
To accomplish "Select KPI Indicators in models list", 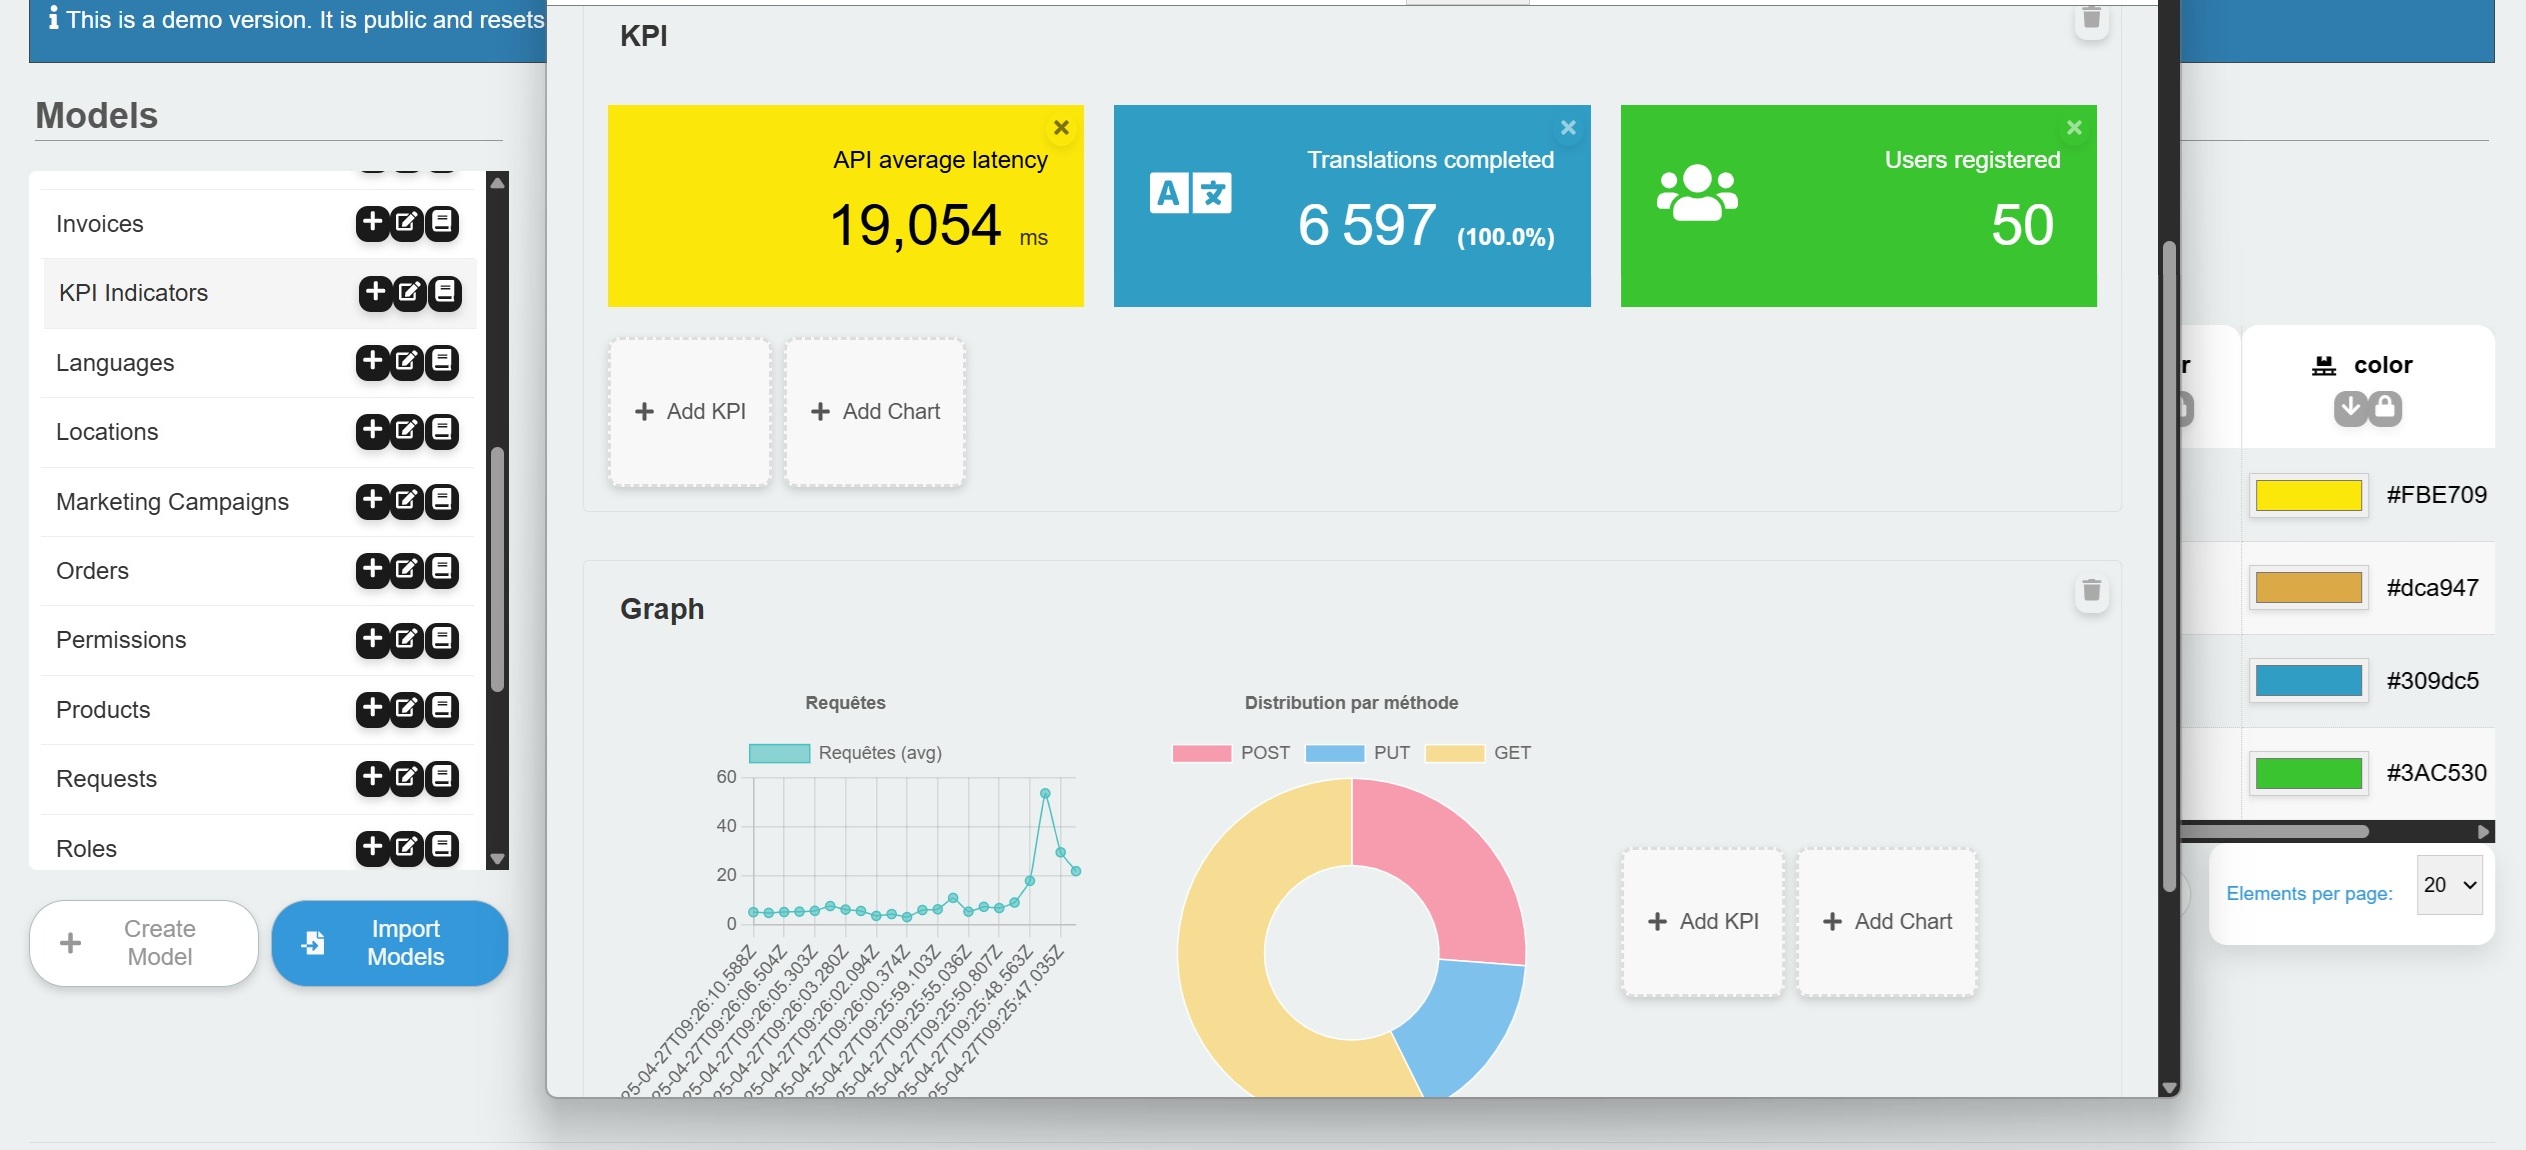I will [133, 293].
